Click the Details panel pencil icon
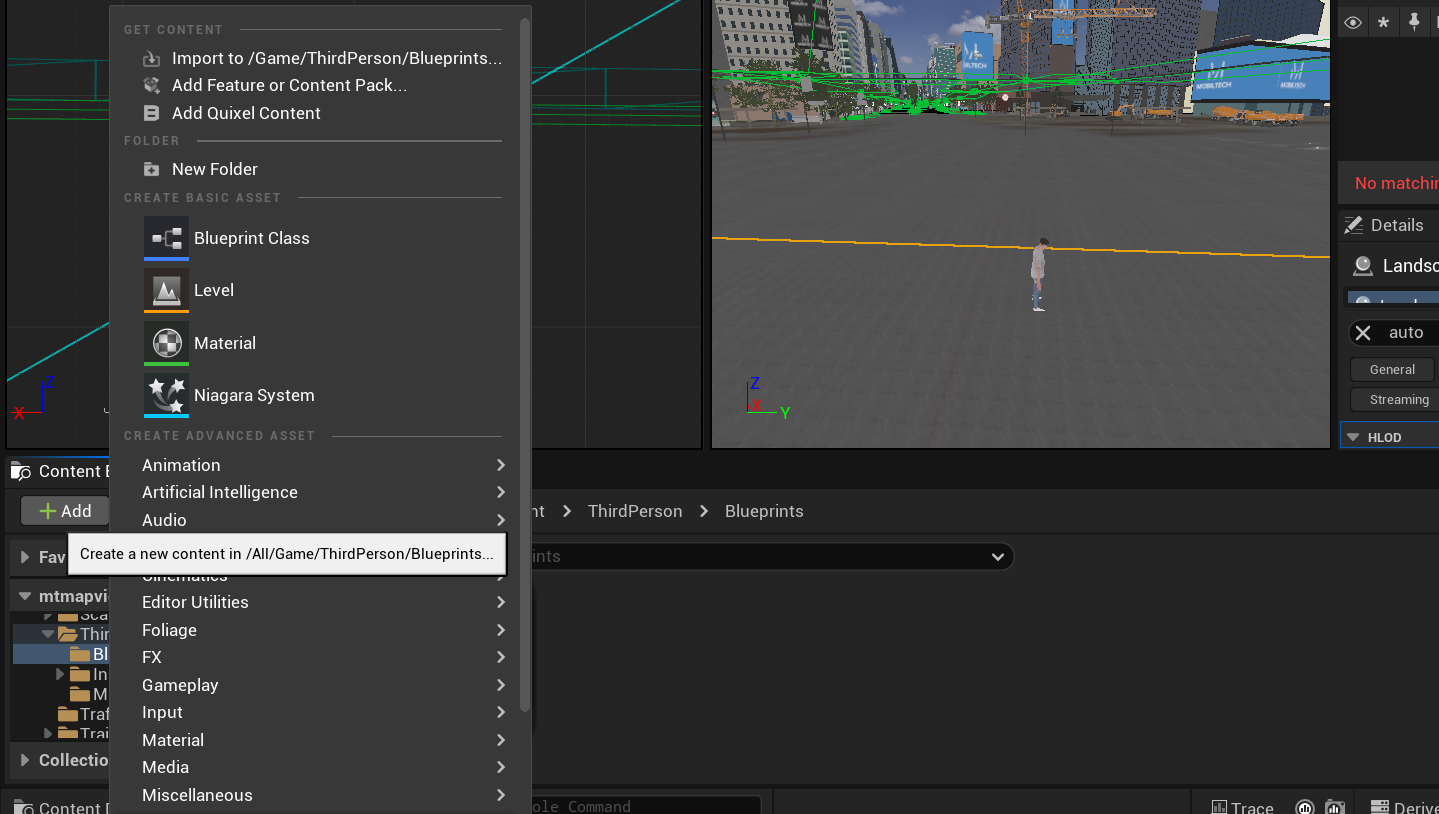The width and height of the screenshot is (1439, 814). tap(1354, 225)
